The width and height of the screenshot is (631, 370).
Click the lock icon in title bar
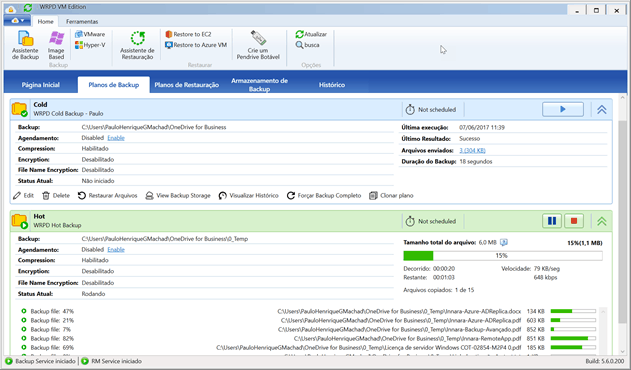click(11, 9)
